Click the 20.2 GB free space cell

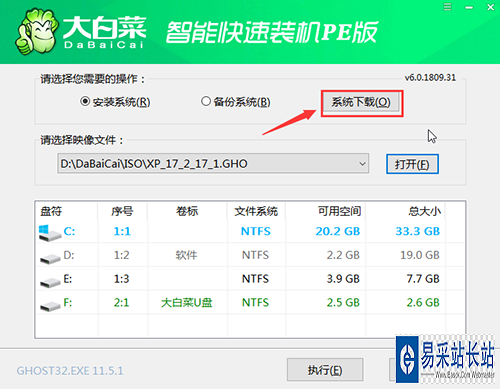[338, 231]
